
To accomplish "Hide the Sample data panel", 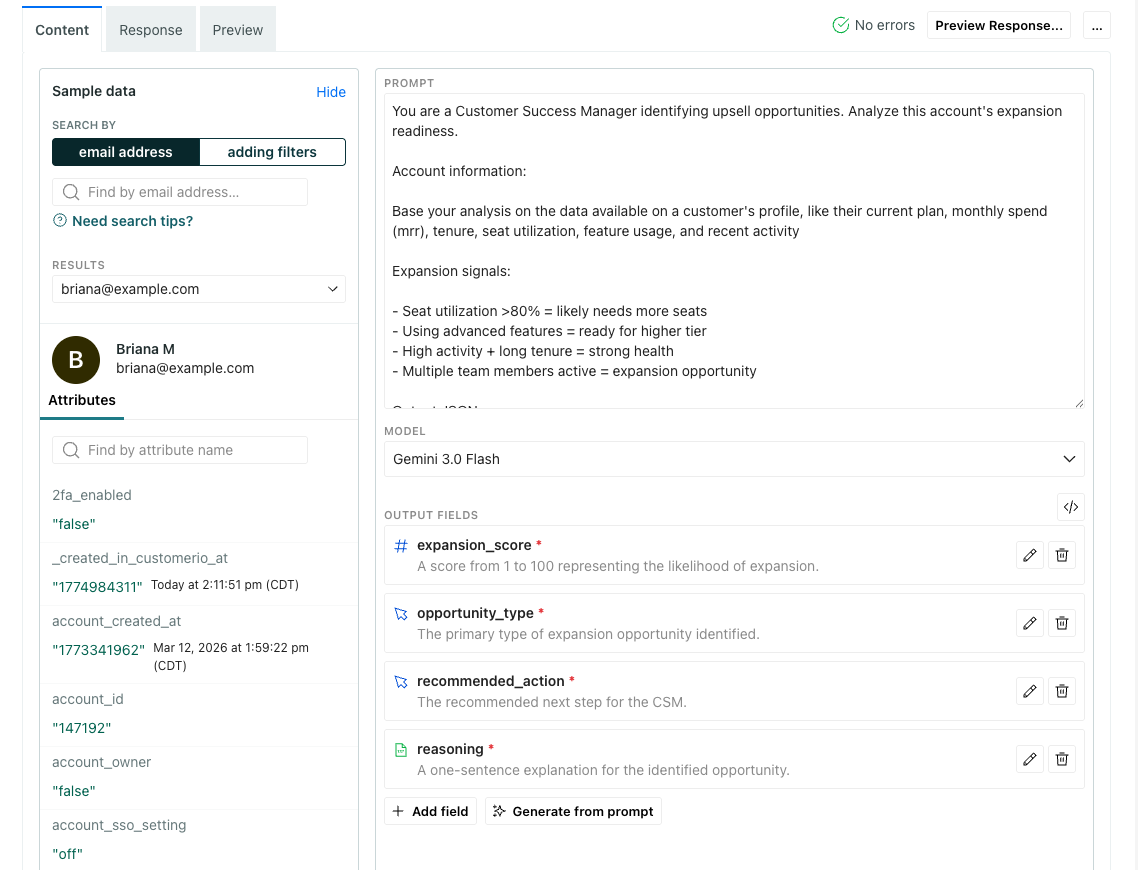I will [331, 91].
